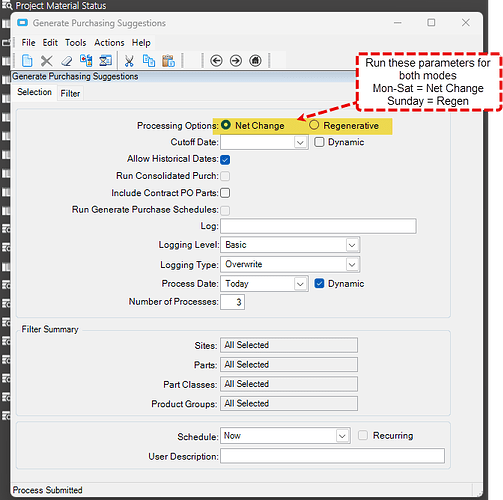Screen dimensions: 503x500
Task: Click the Clear eraser toolbar icon
Action: [67, 61]
